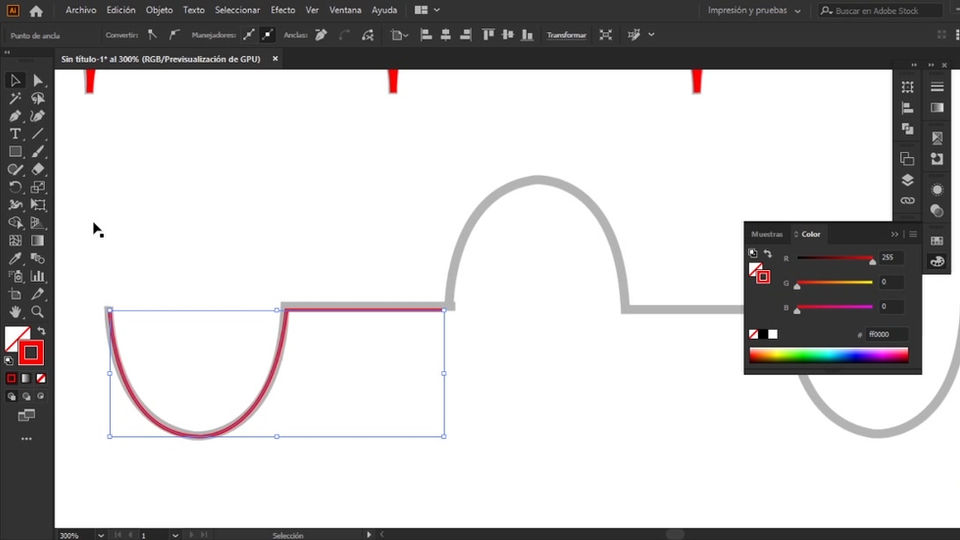Select the Mesh tool

pos(15,241)
